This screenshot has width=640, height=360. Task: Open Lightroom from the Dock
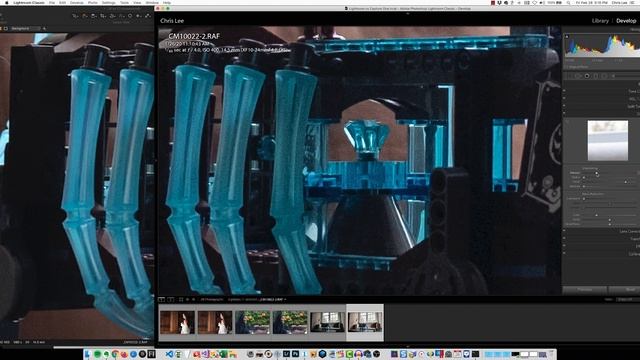(287, 354)
